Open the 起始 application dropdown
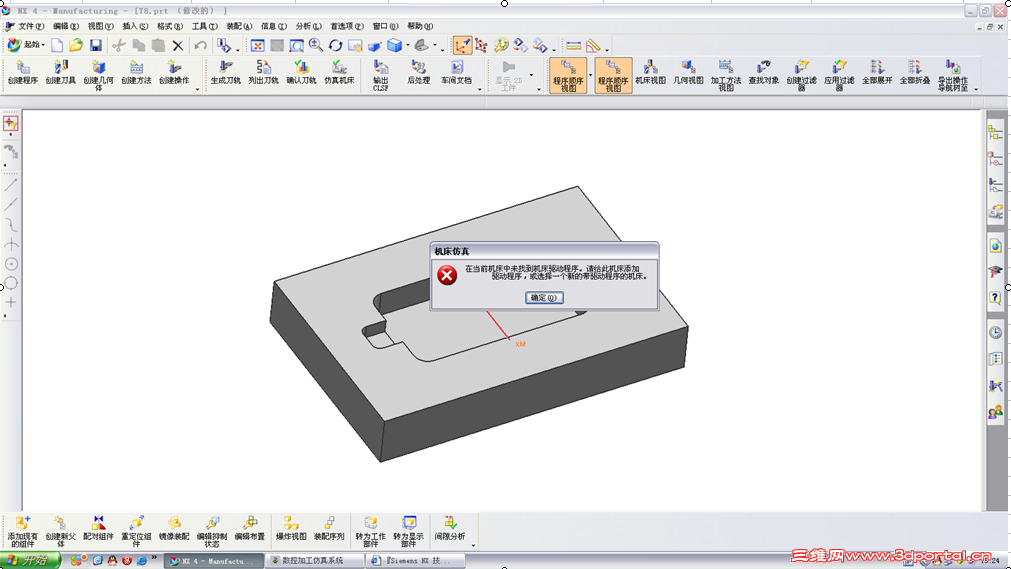This screenshot has width=1011, height=569. 26,45
